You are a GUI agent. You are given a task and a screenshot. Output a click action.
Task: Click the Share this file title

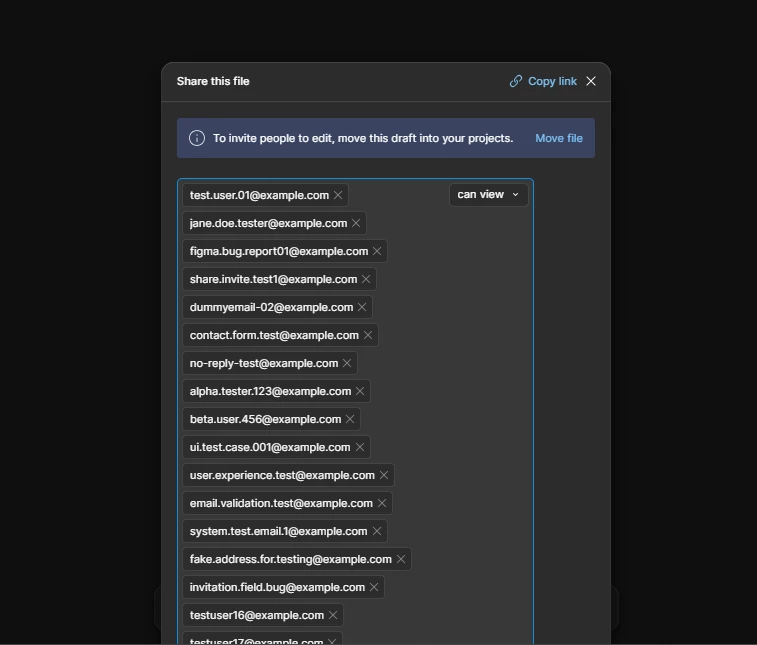[213, 81]
